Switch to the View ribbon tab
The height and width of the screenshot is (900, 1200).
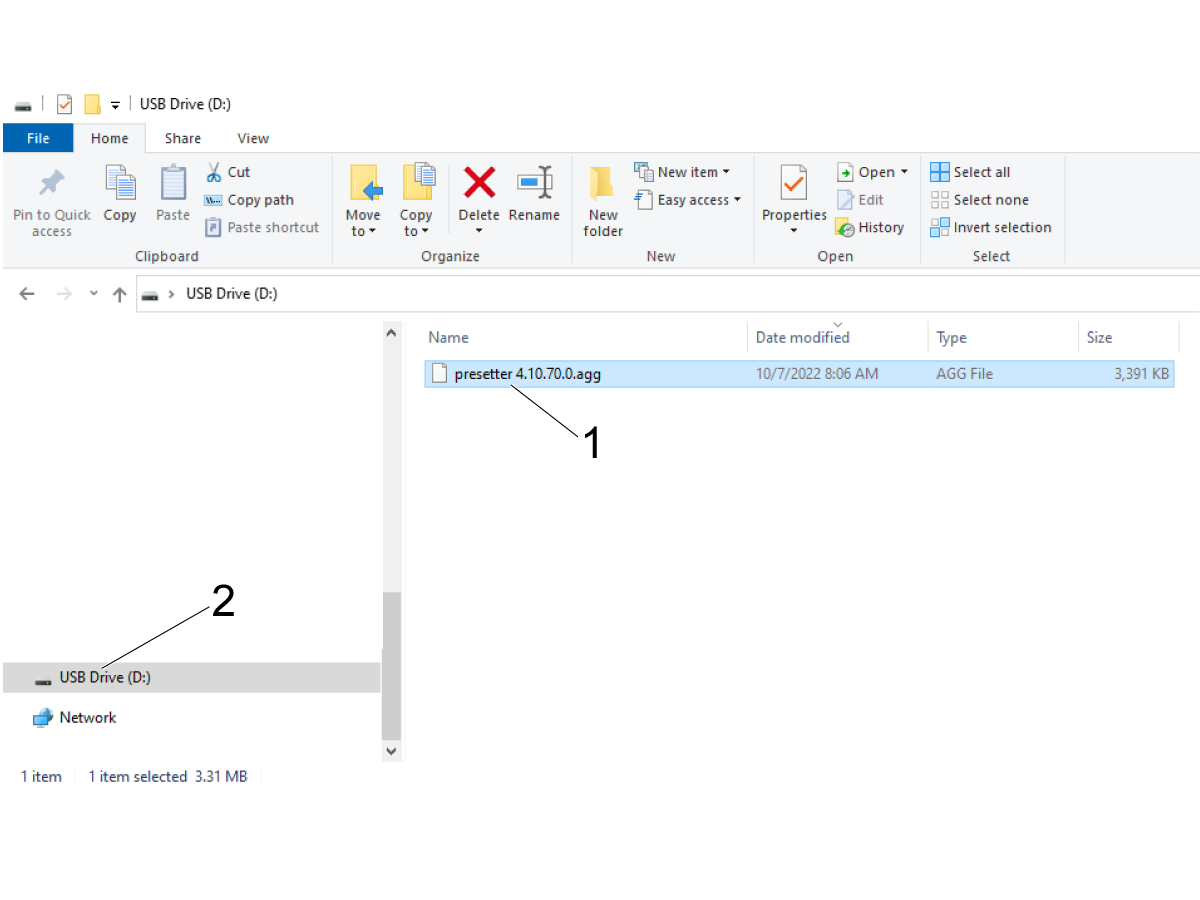[x=253, y=138]
